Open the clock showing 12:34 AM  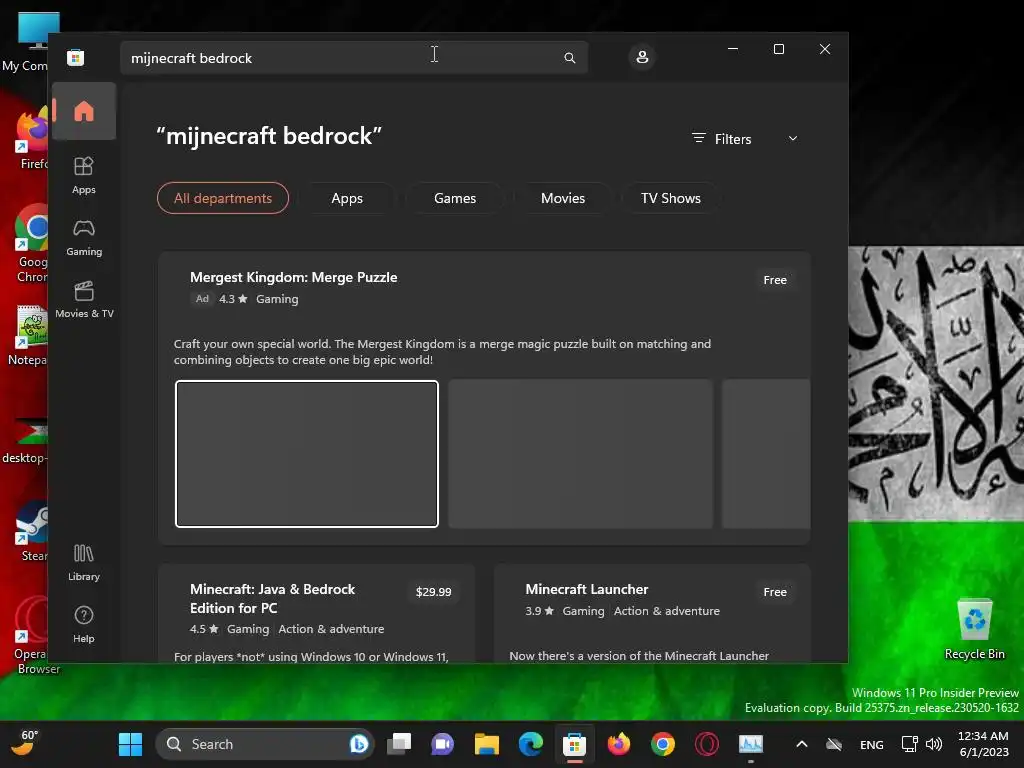(x=984, y=744)
